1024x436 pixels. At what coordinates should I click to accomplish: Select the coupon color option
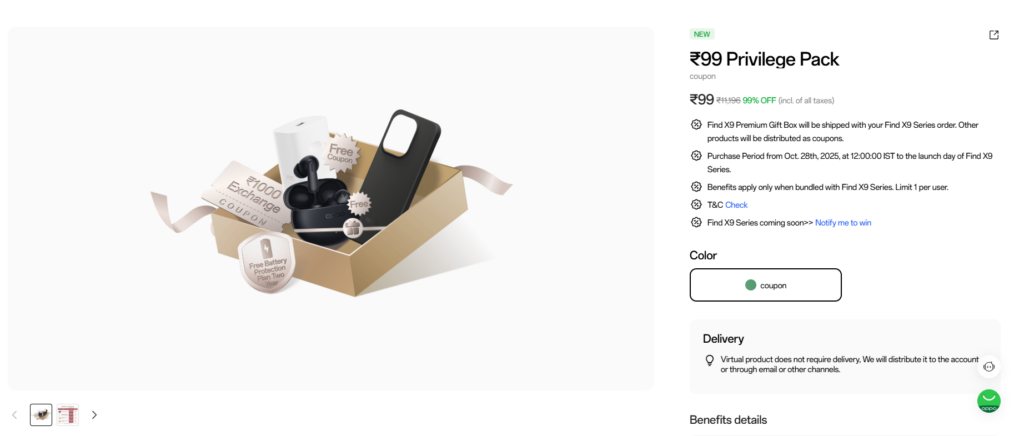click(765, 285)
